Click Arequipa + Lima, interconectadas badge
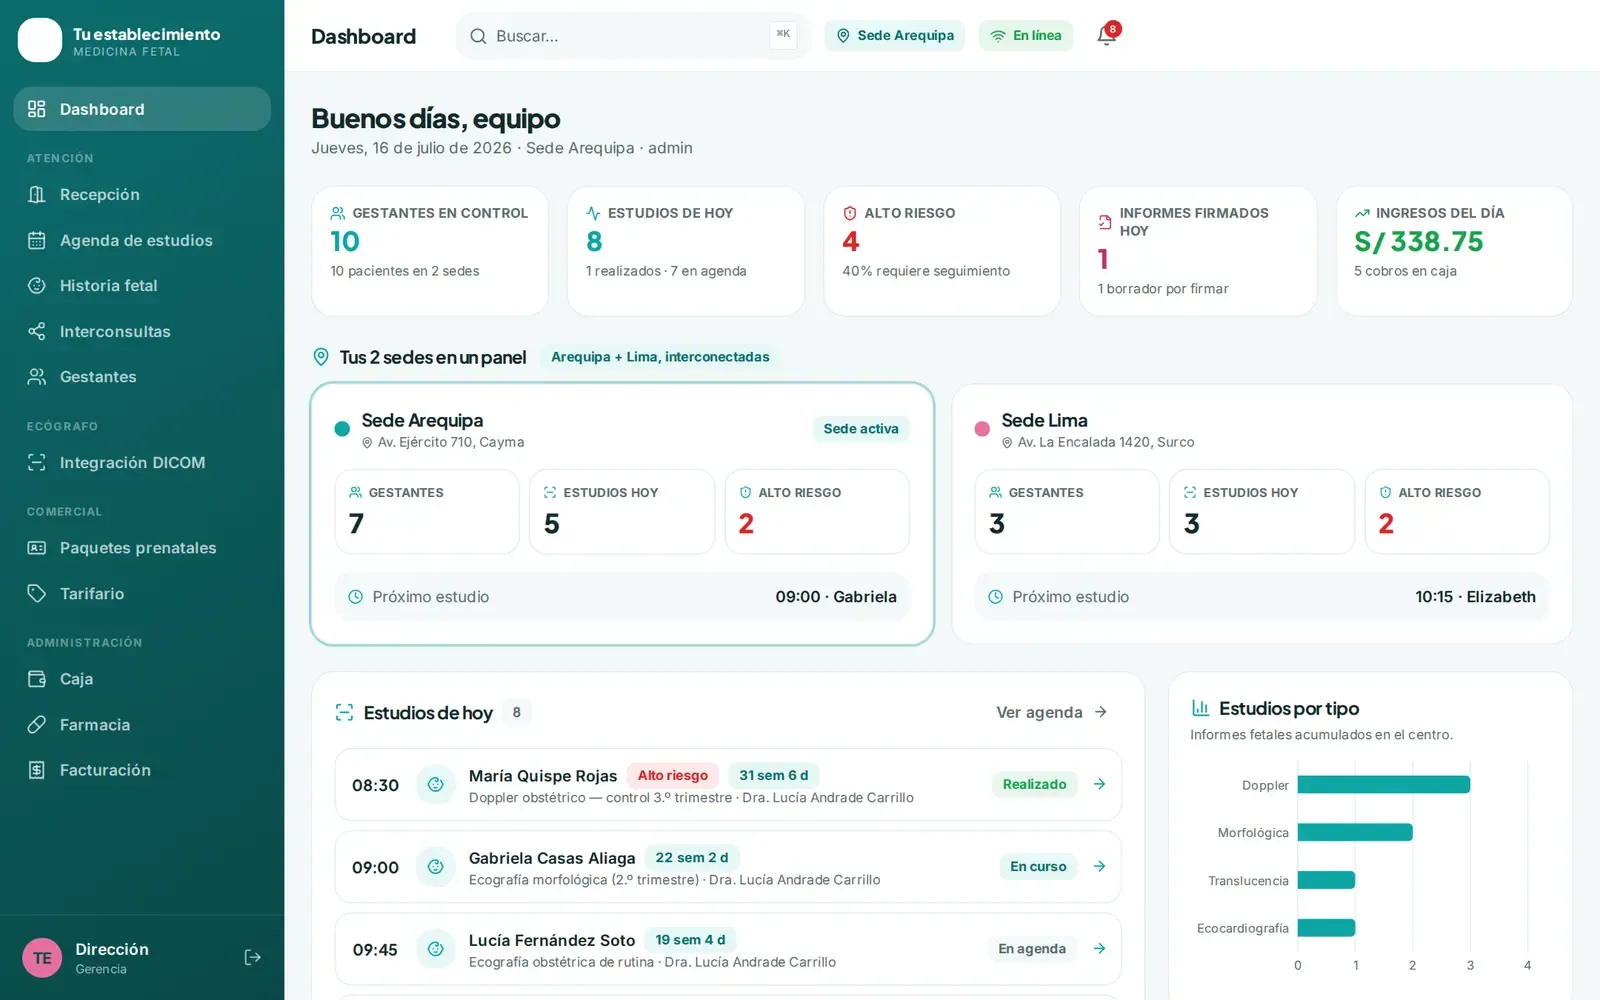This screenshot has height=1000, width=1600. pyautogui.click(x=660, y=357)
